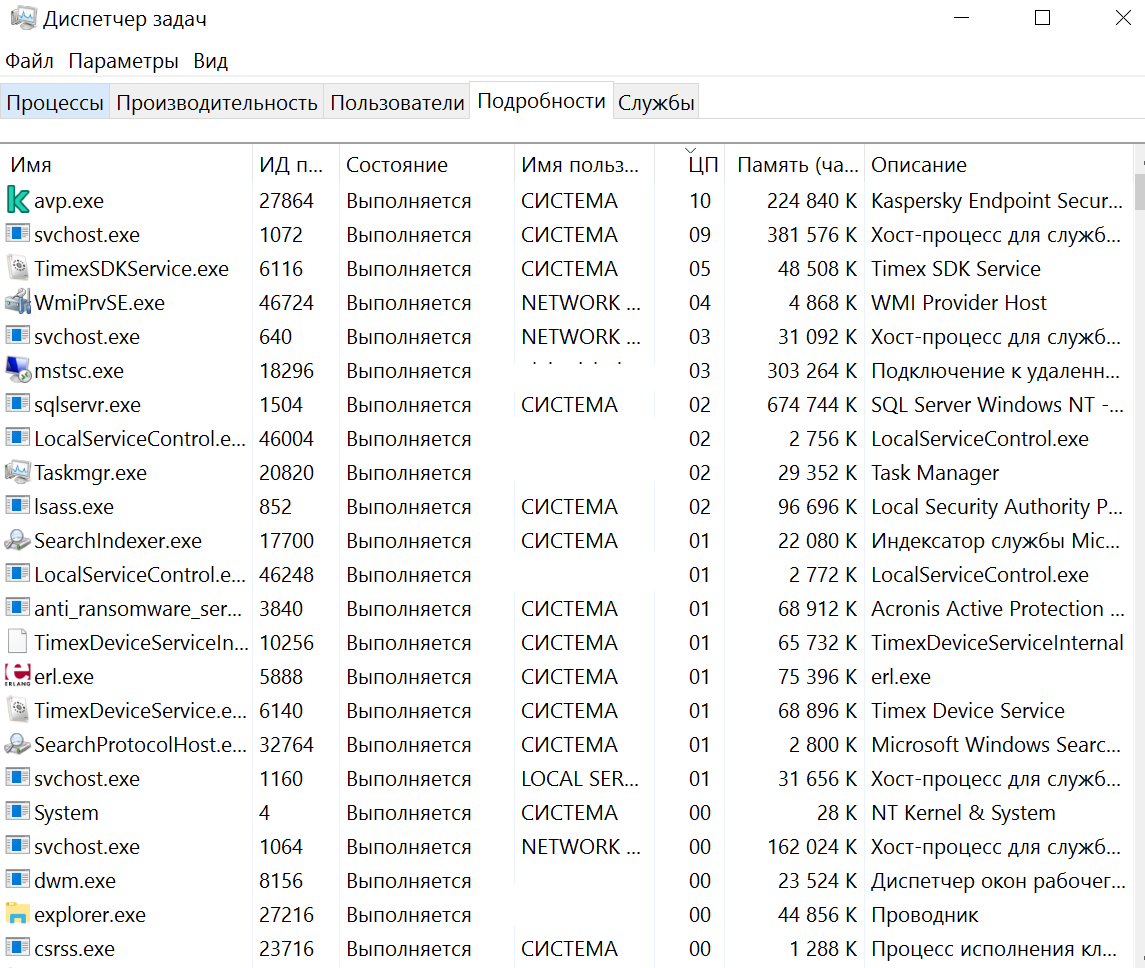Maximize the Task Manager window
The height and width of the screenshot is (968, 1145).
click(1042, 18)
